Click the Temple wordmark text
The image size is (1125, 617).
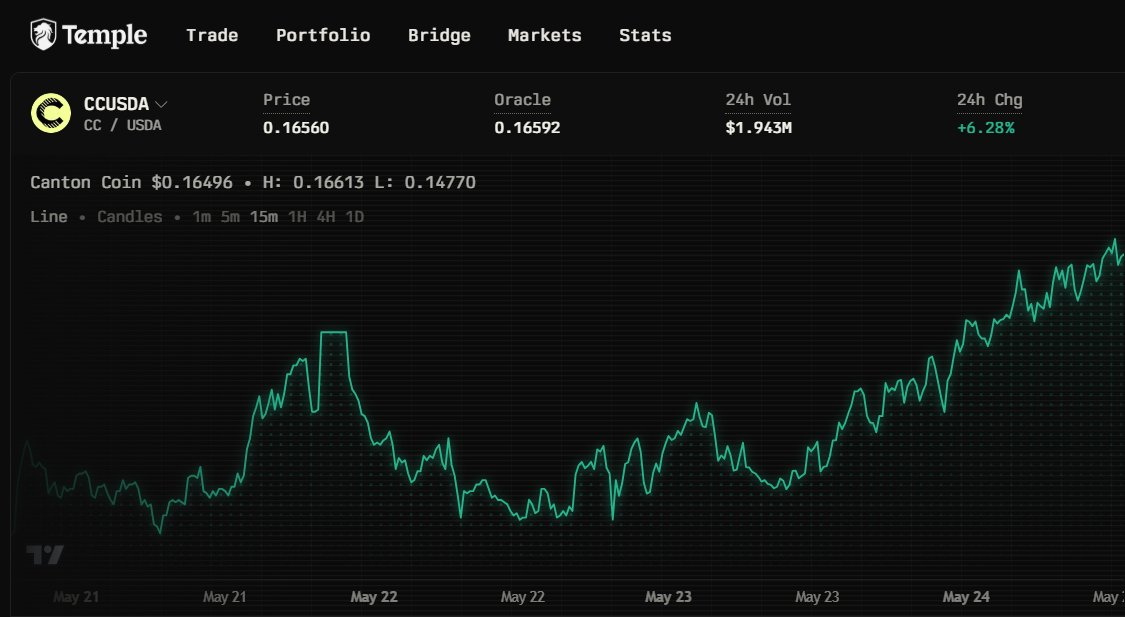(x=105, y=35)
